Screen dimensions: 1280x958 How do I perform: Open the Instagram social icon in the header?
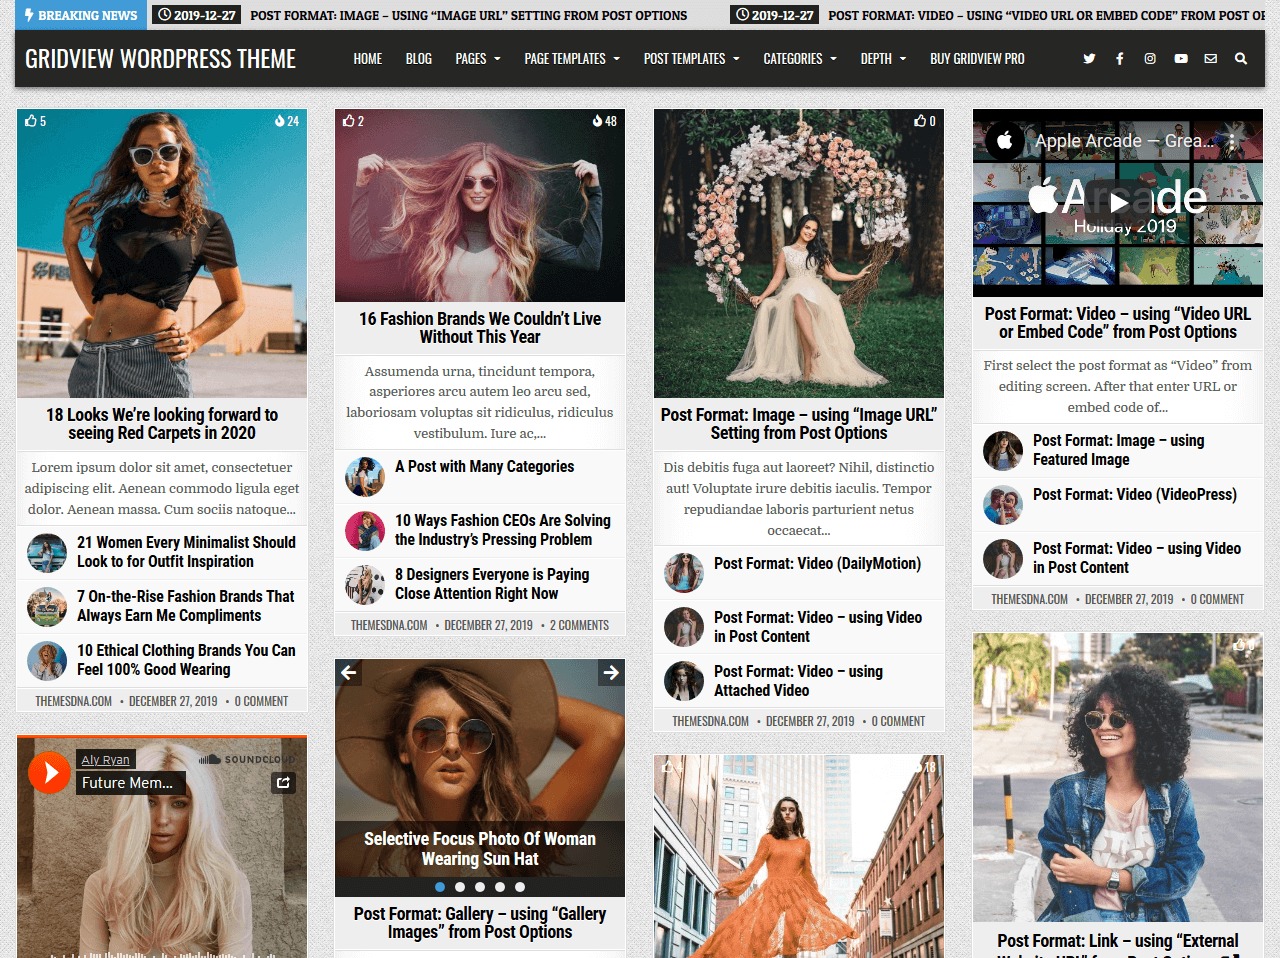(x=1150, y=59)
